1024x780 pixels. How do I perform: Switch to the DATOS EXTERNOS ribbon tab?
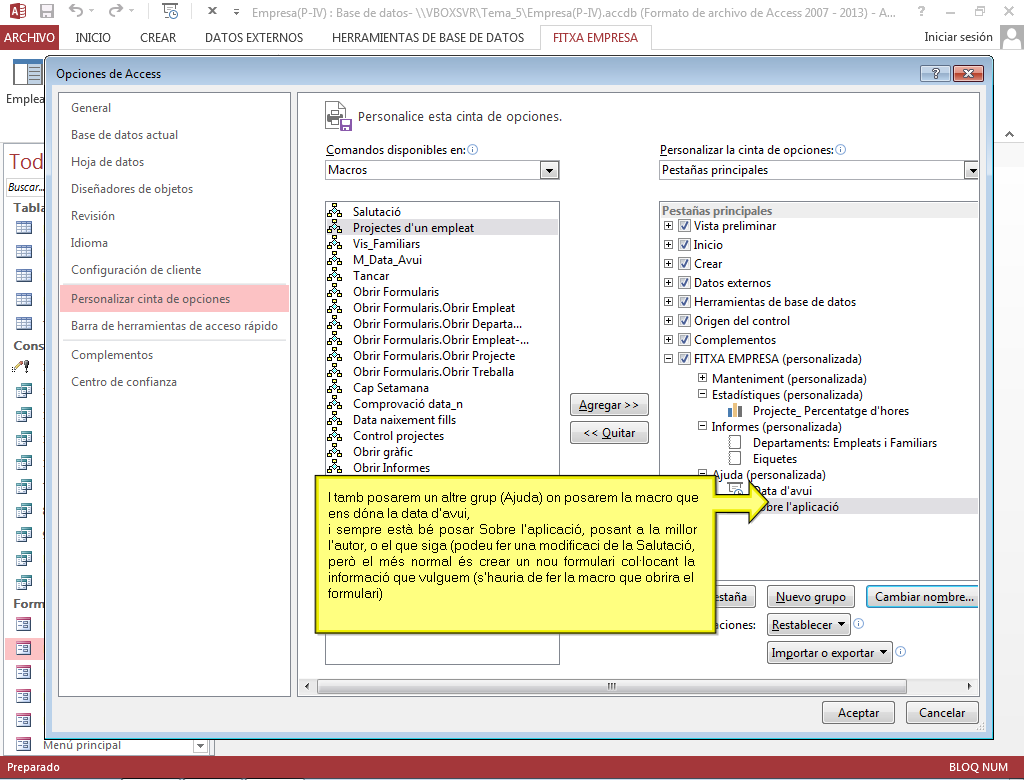tap(254, 37)
